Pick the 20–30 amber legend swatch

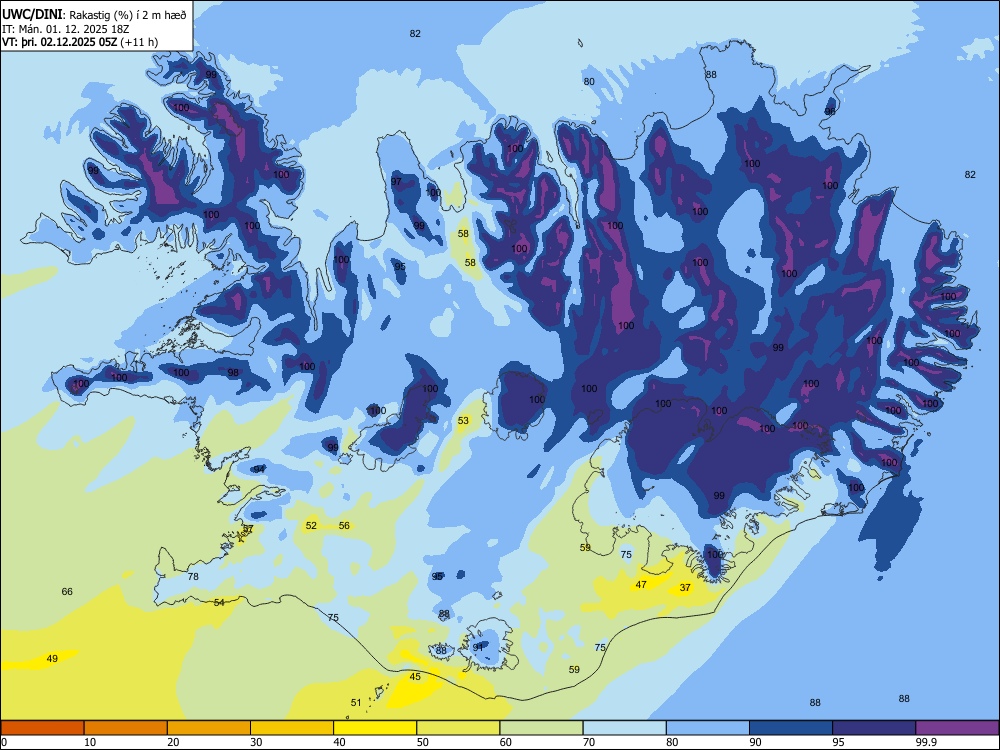point(209,728)
